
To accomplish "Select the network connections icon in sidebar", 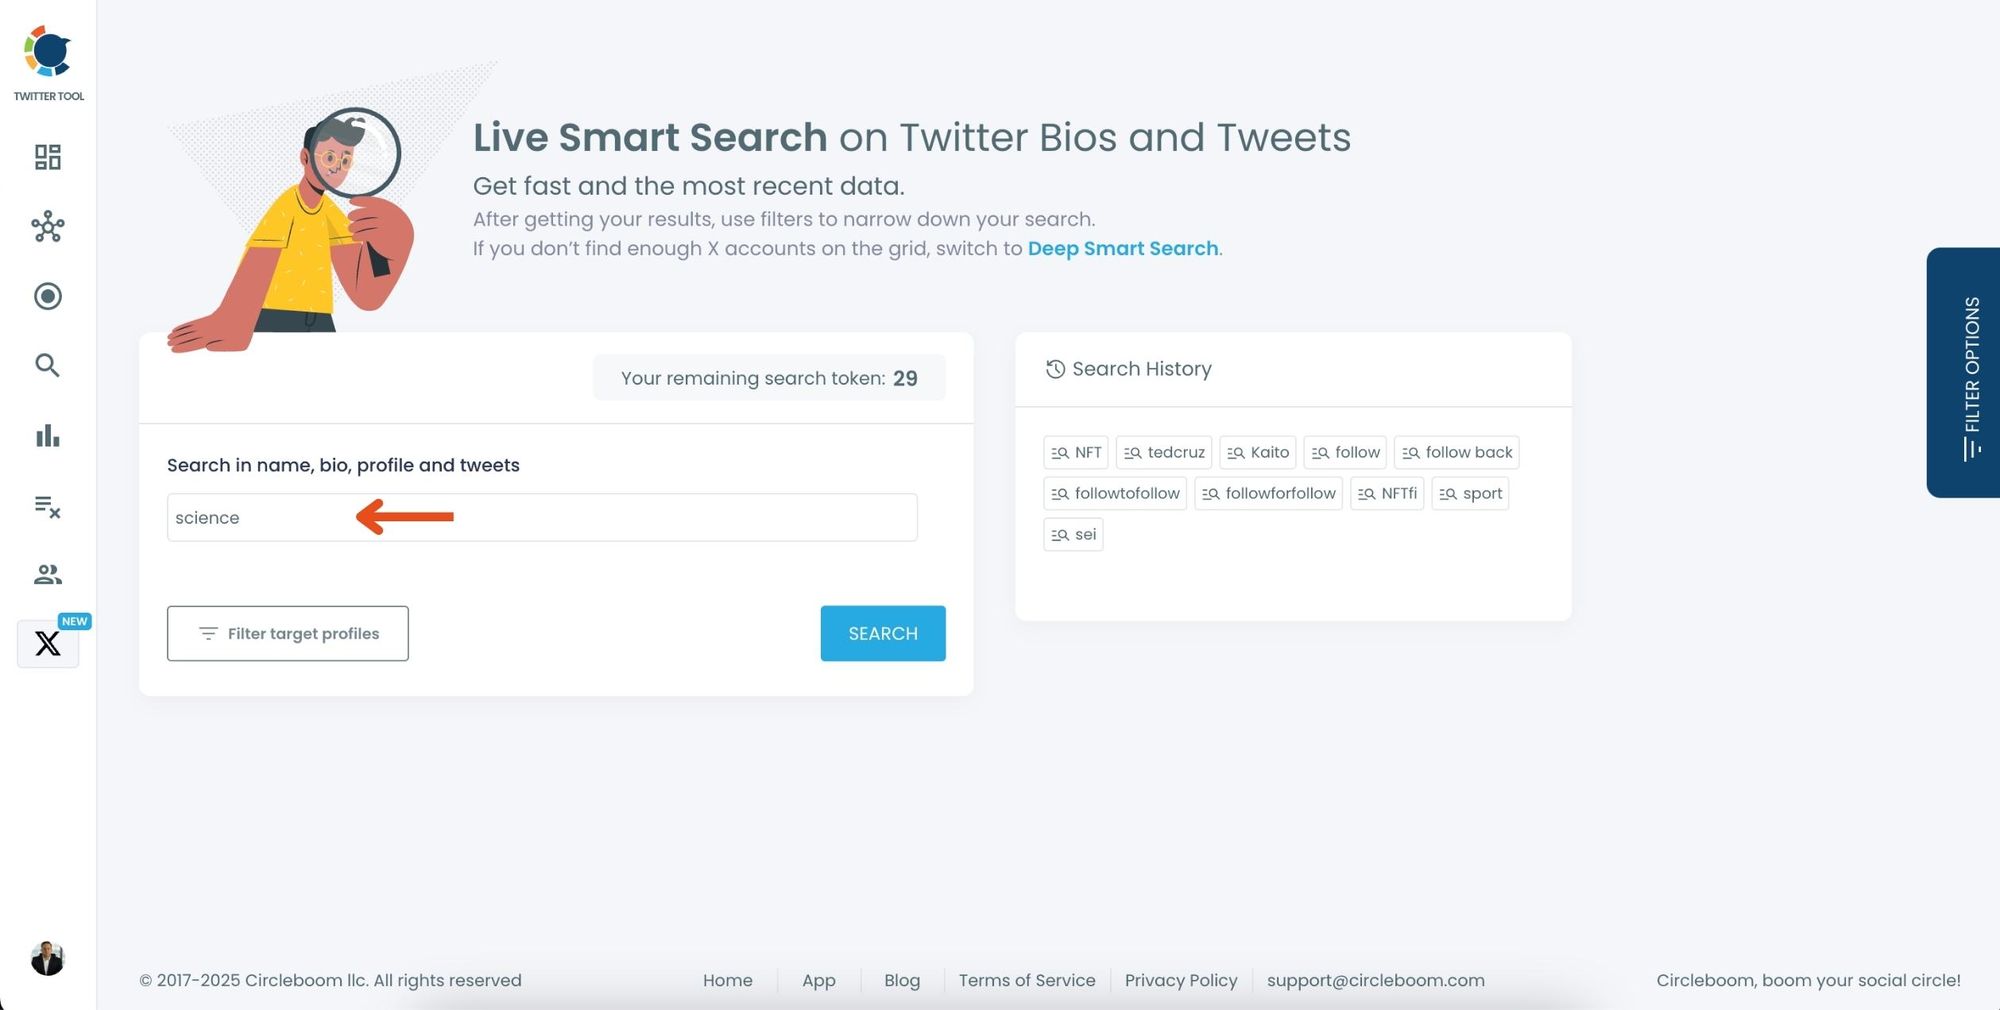I will pos(47,227).
